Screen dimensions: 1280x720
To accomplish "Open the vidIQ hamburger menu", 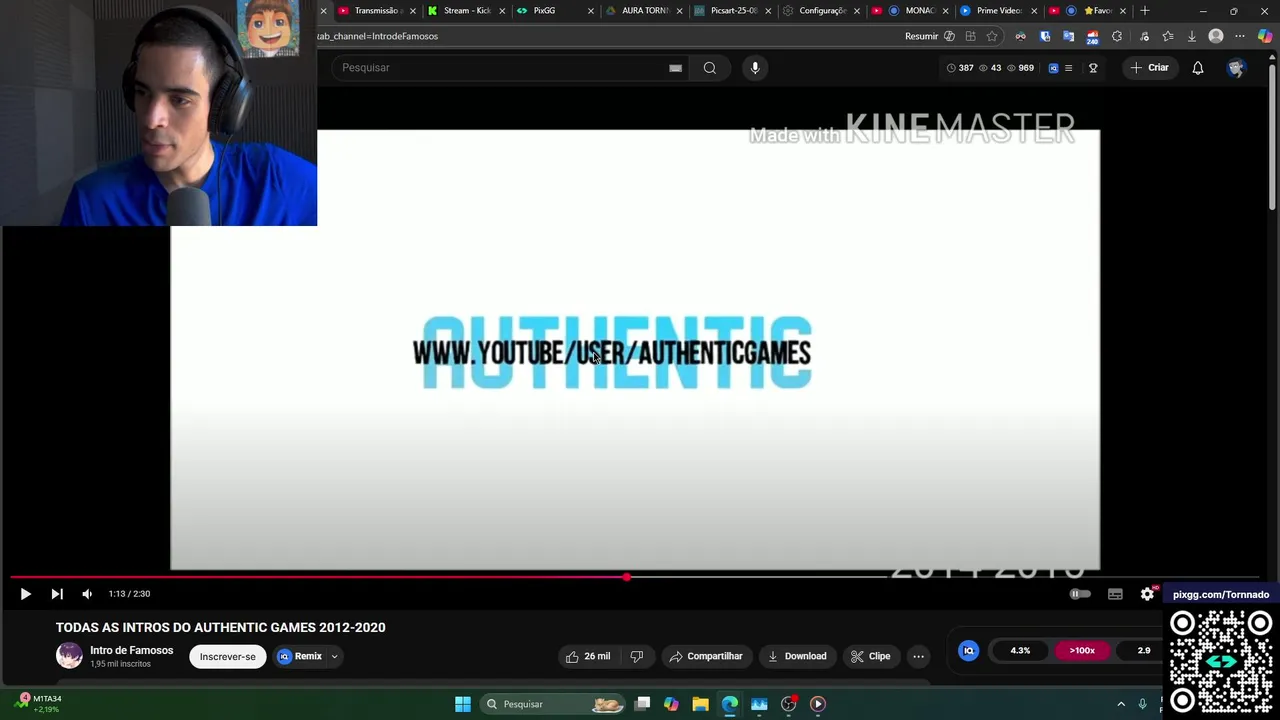I will 1068,68.
